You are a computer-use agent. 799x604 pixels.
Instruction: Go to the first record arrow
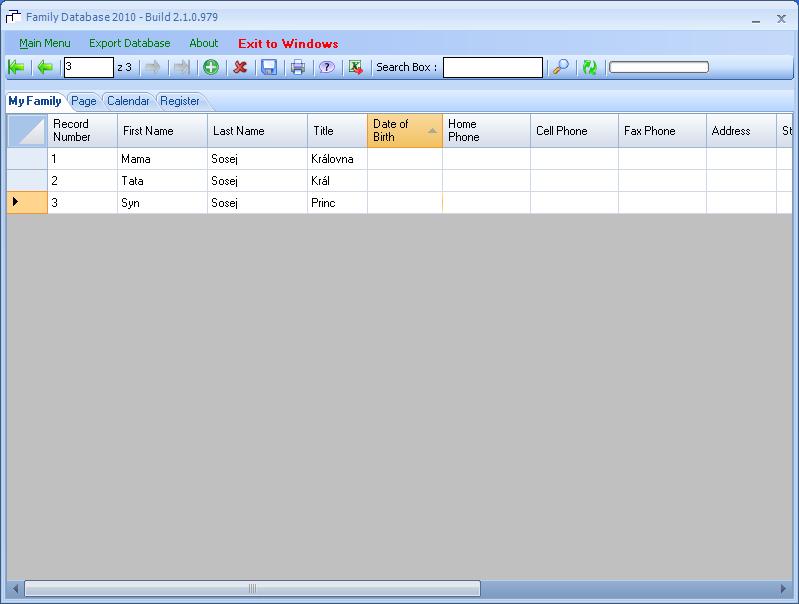[x=16, y=67]
